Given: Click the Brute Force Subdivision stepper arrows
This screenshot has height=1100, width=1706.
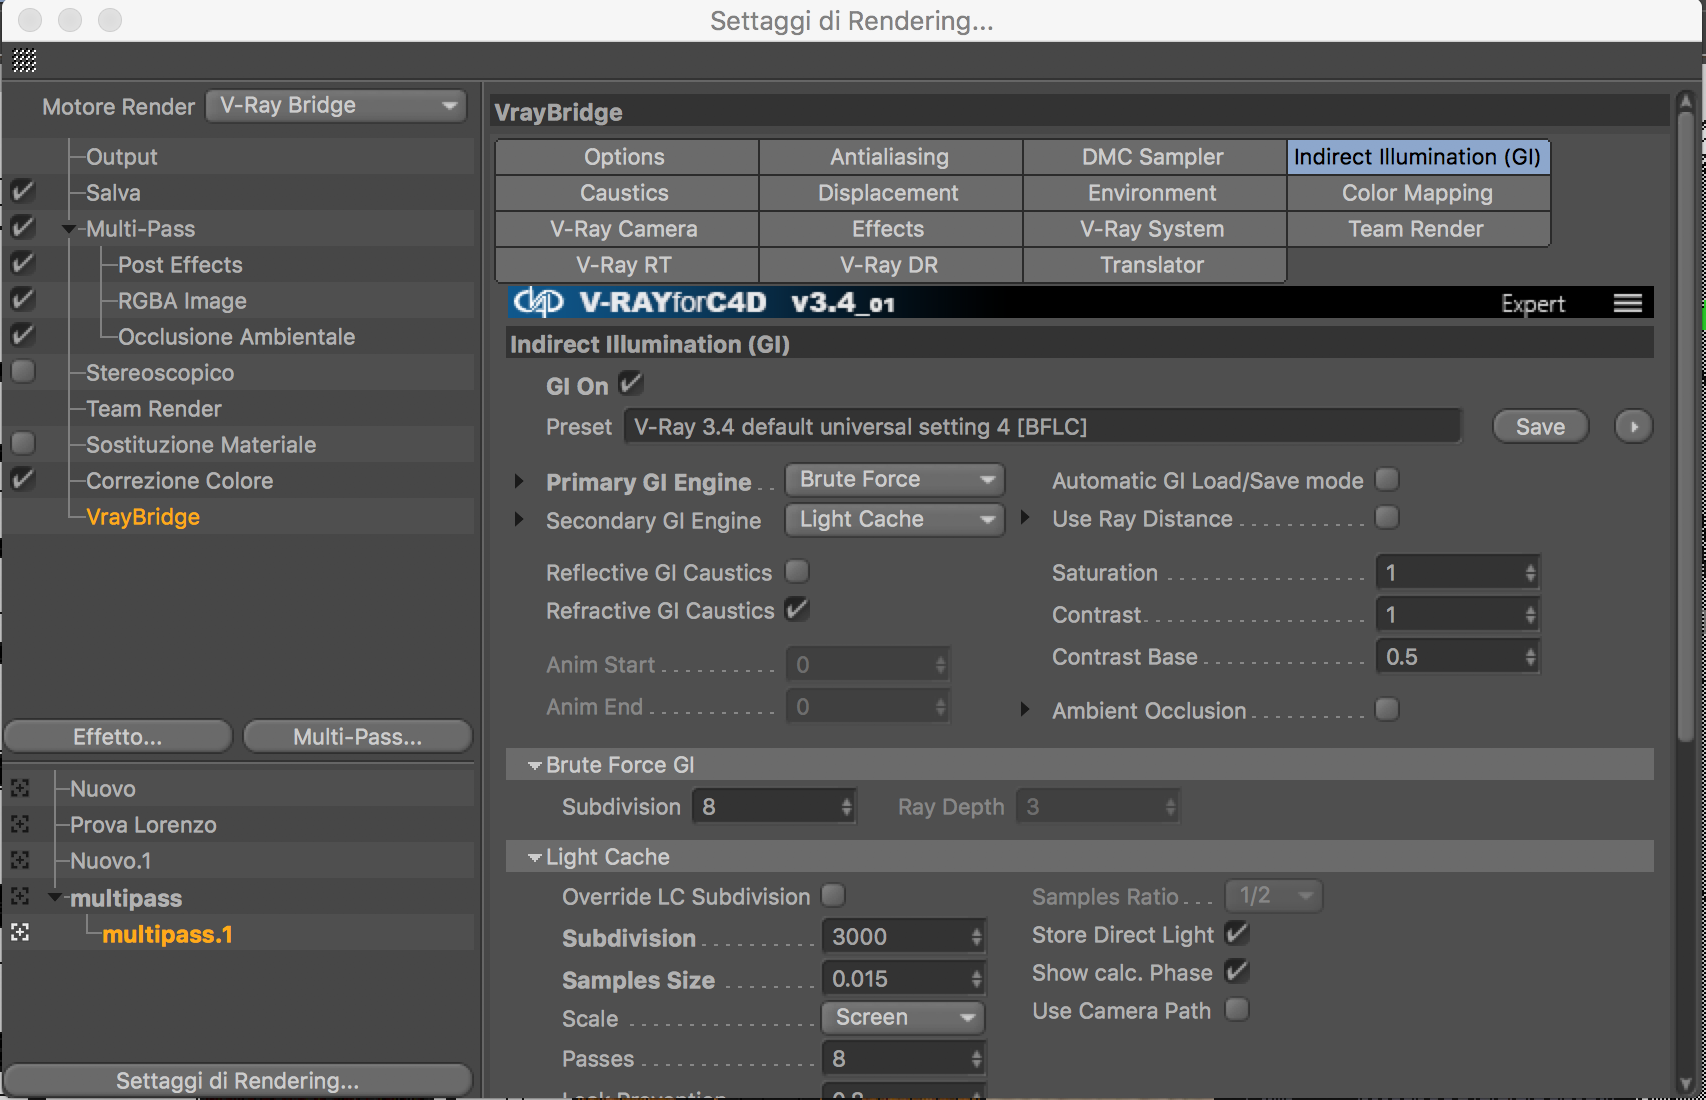Looking at the screenshot, I should point(846,807).
